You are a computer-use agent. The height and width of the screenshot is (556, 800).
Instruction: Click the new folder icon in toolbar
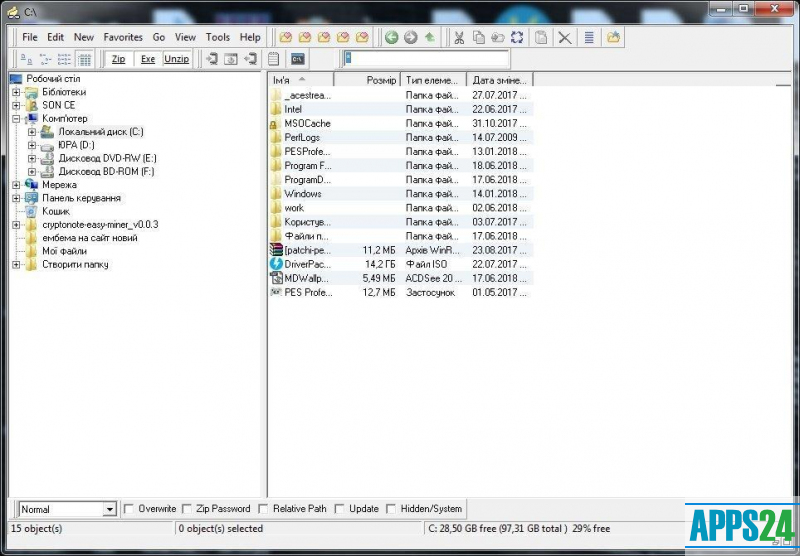[613, 37]
